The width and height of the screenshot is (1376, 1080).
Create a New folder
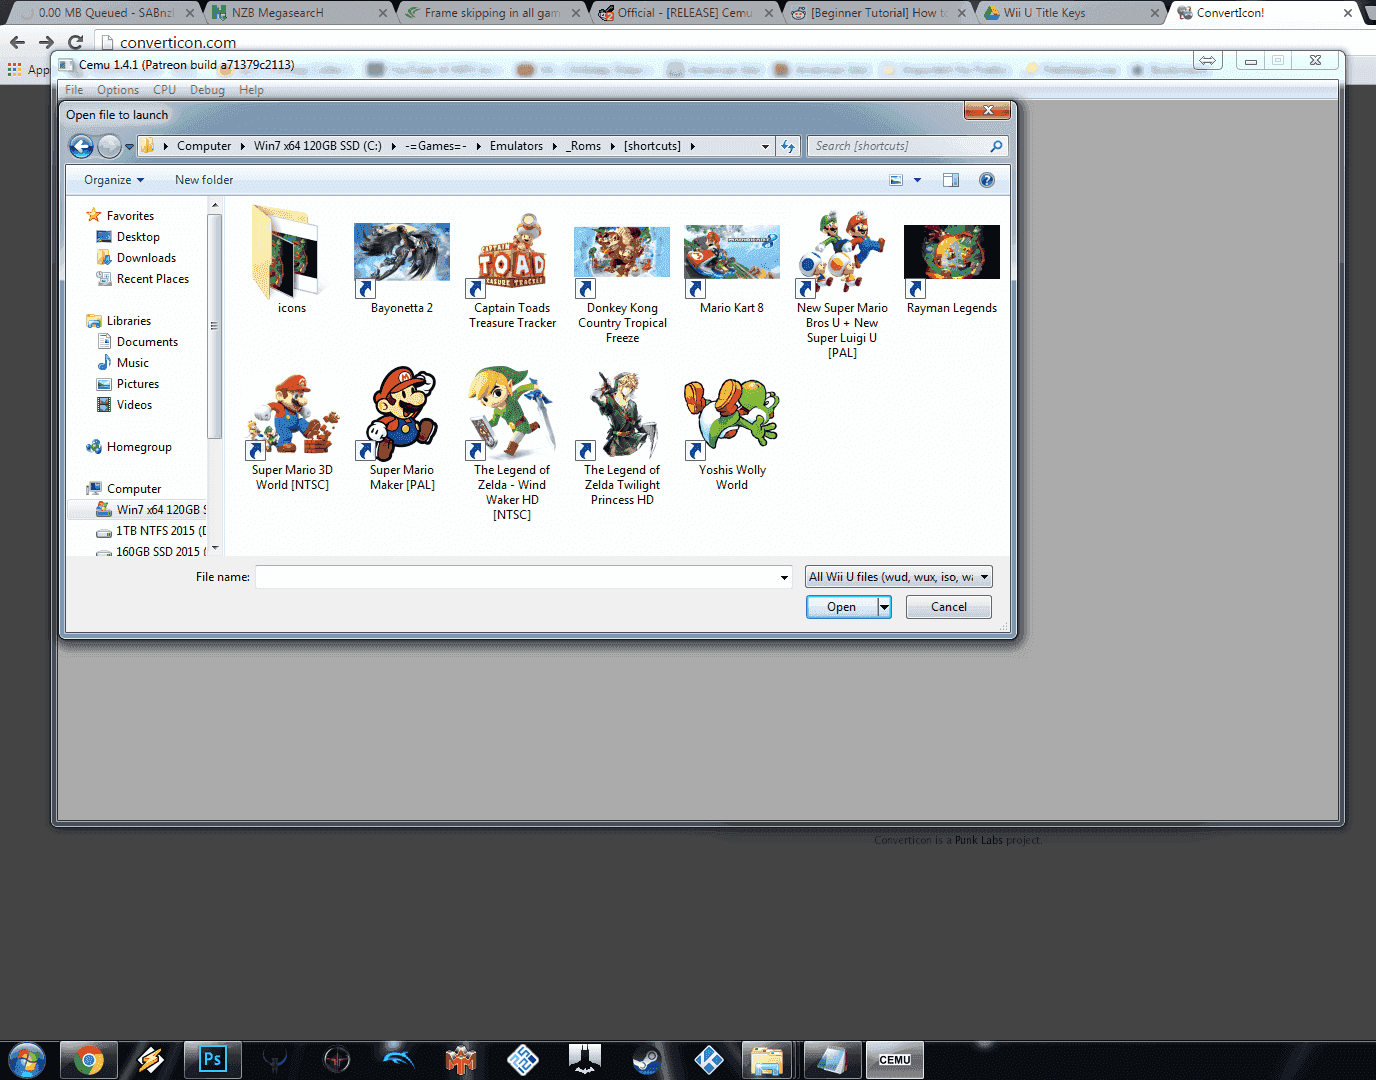pyautogui.click(x=204, y=180)
